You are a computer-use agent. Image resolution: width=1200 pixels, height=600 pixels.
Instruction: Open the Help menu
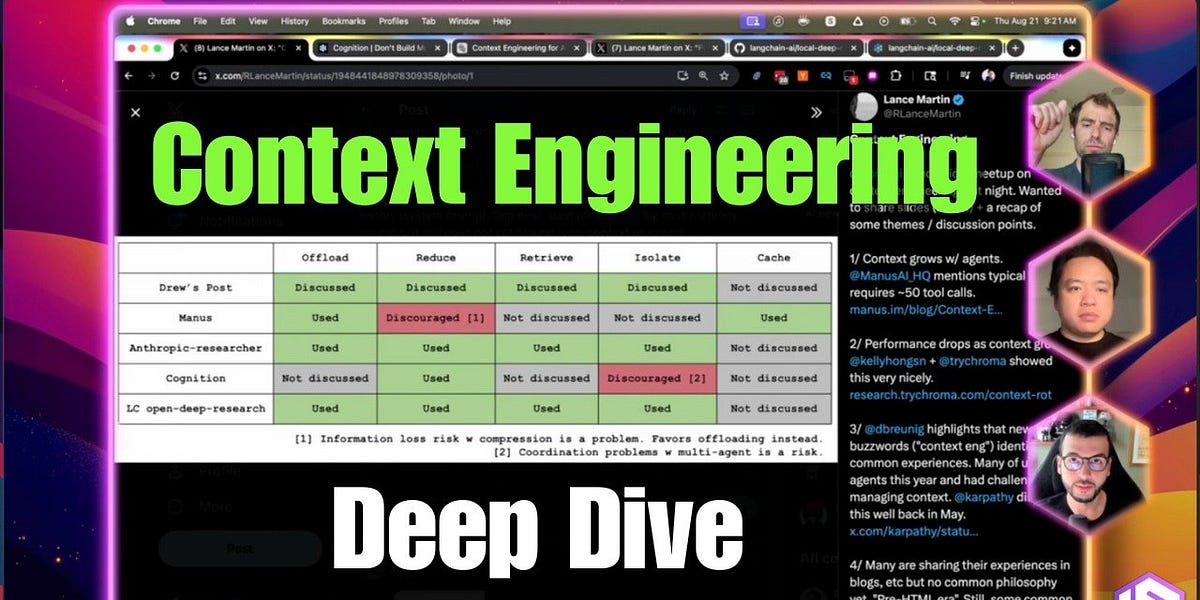tap(502, 20)
